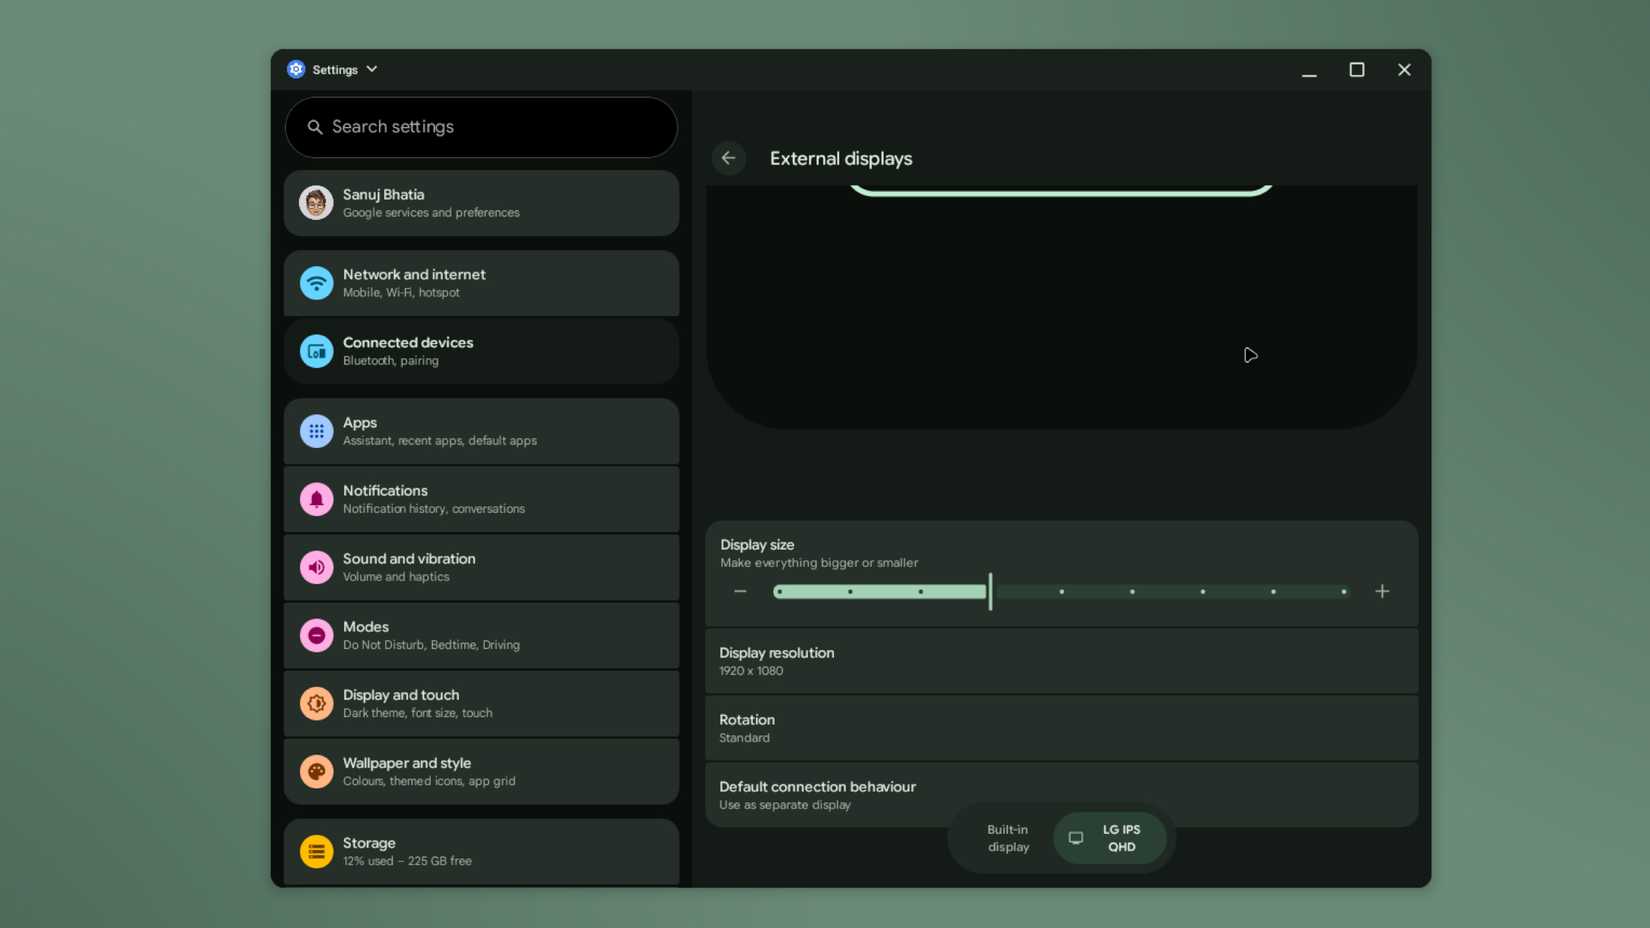1650x928 pixels.
Task: Increase display size with plus button
Action: (1382, 591)
